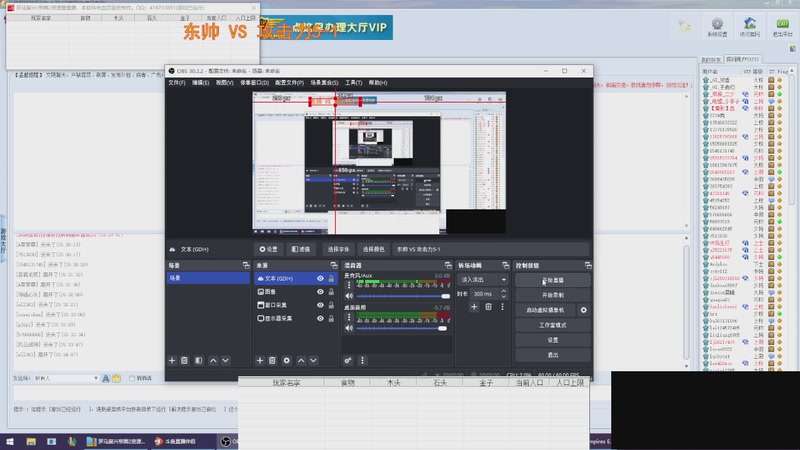Open the scene filters icon in the Scenes panel

point(199,361)
